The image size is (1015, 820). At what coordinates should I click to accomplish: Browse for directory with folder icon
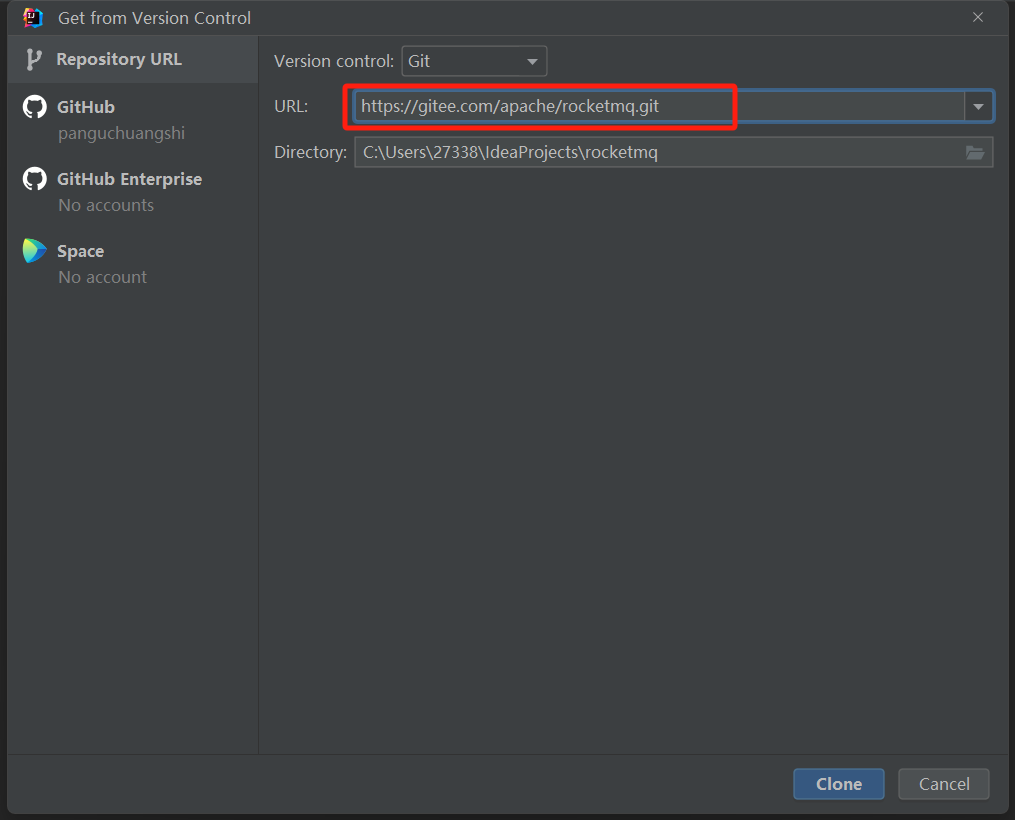click(x=975, y=153)
